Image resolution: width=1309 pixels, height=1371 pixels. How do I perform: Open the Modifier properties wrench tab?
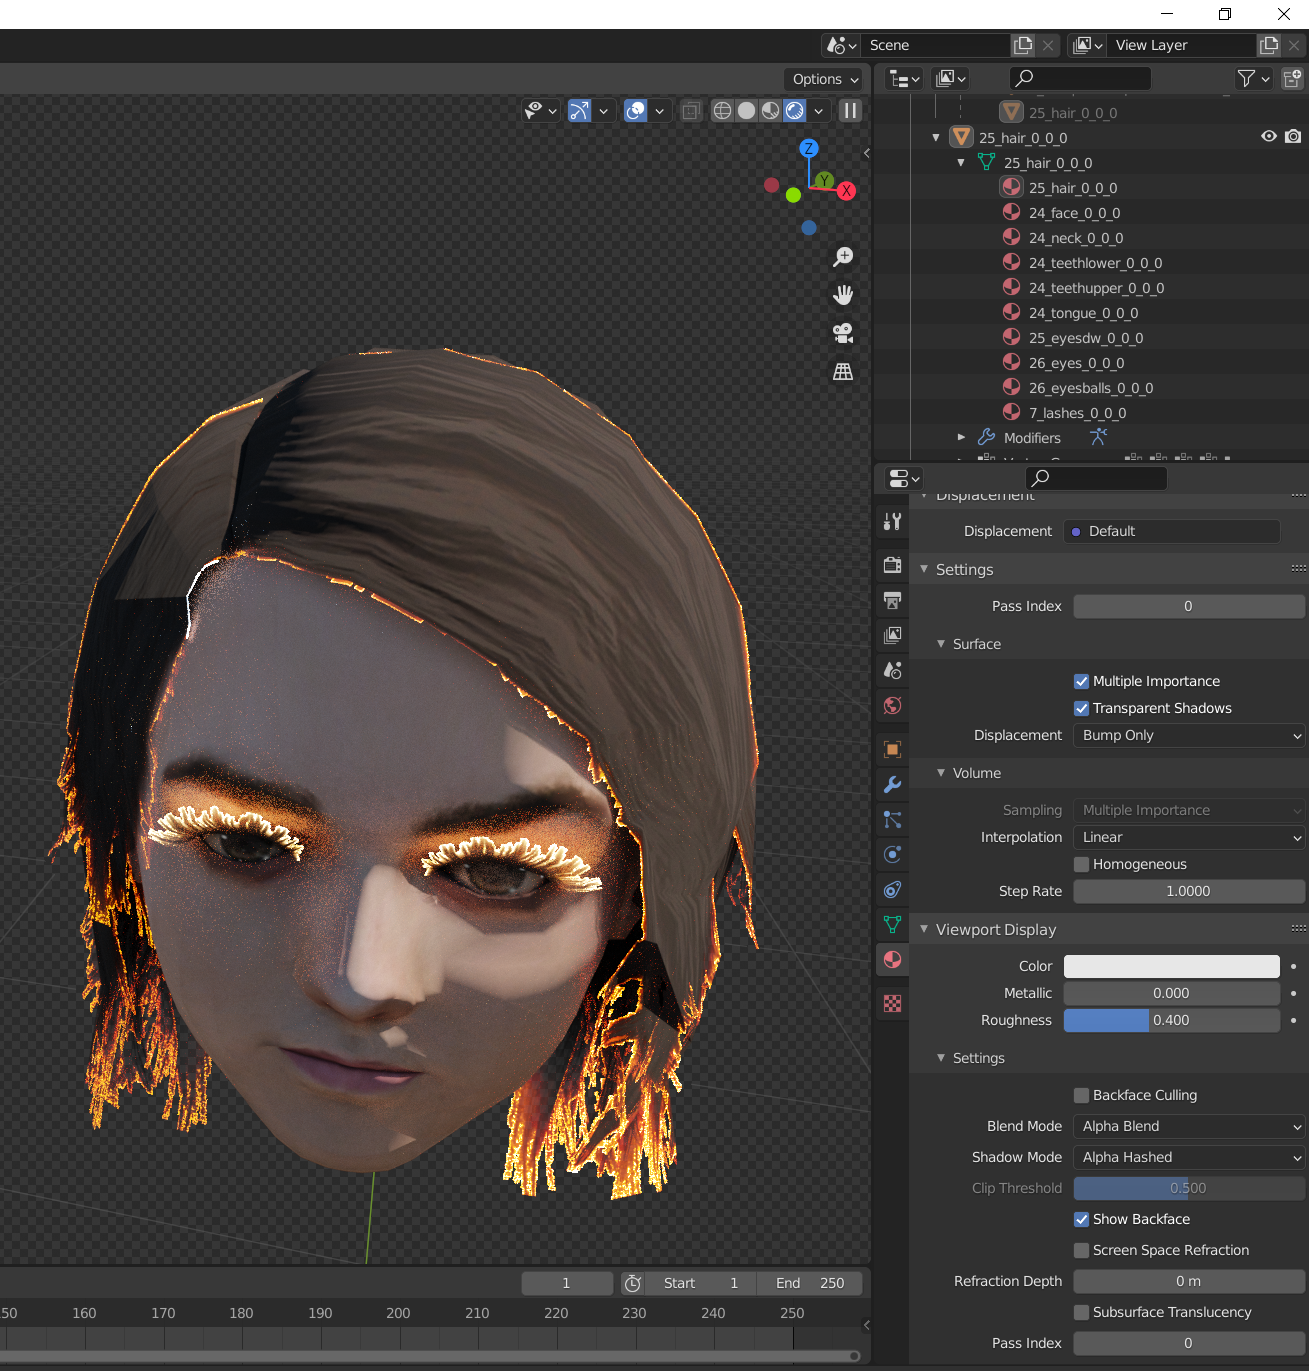point(893,785)
